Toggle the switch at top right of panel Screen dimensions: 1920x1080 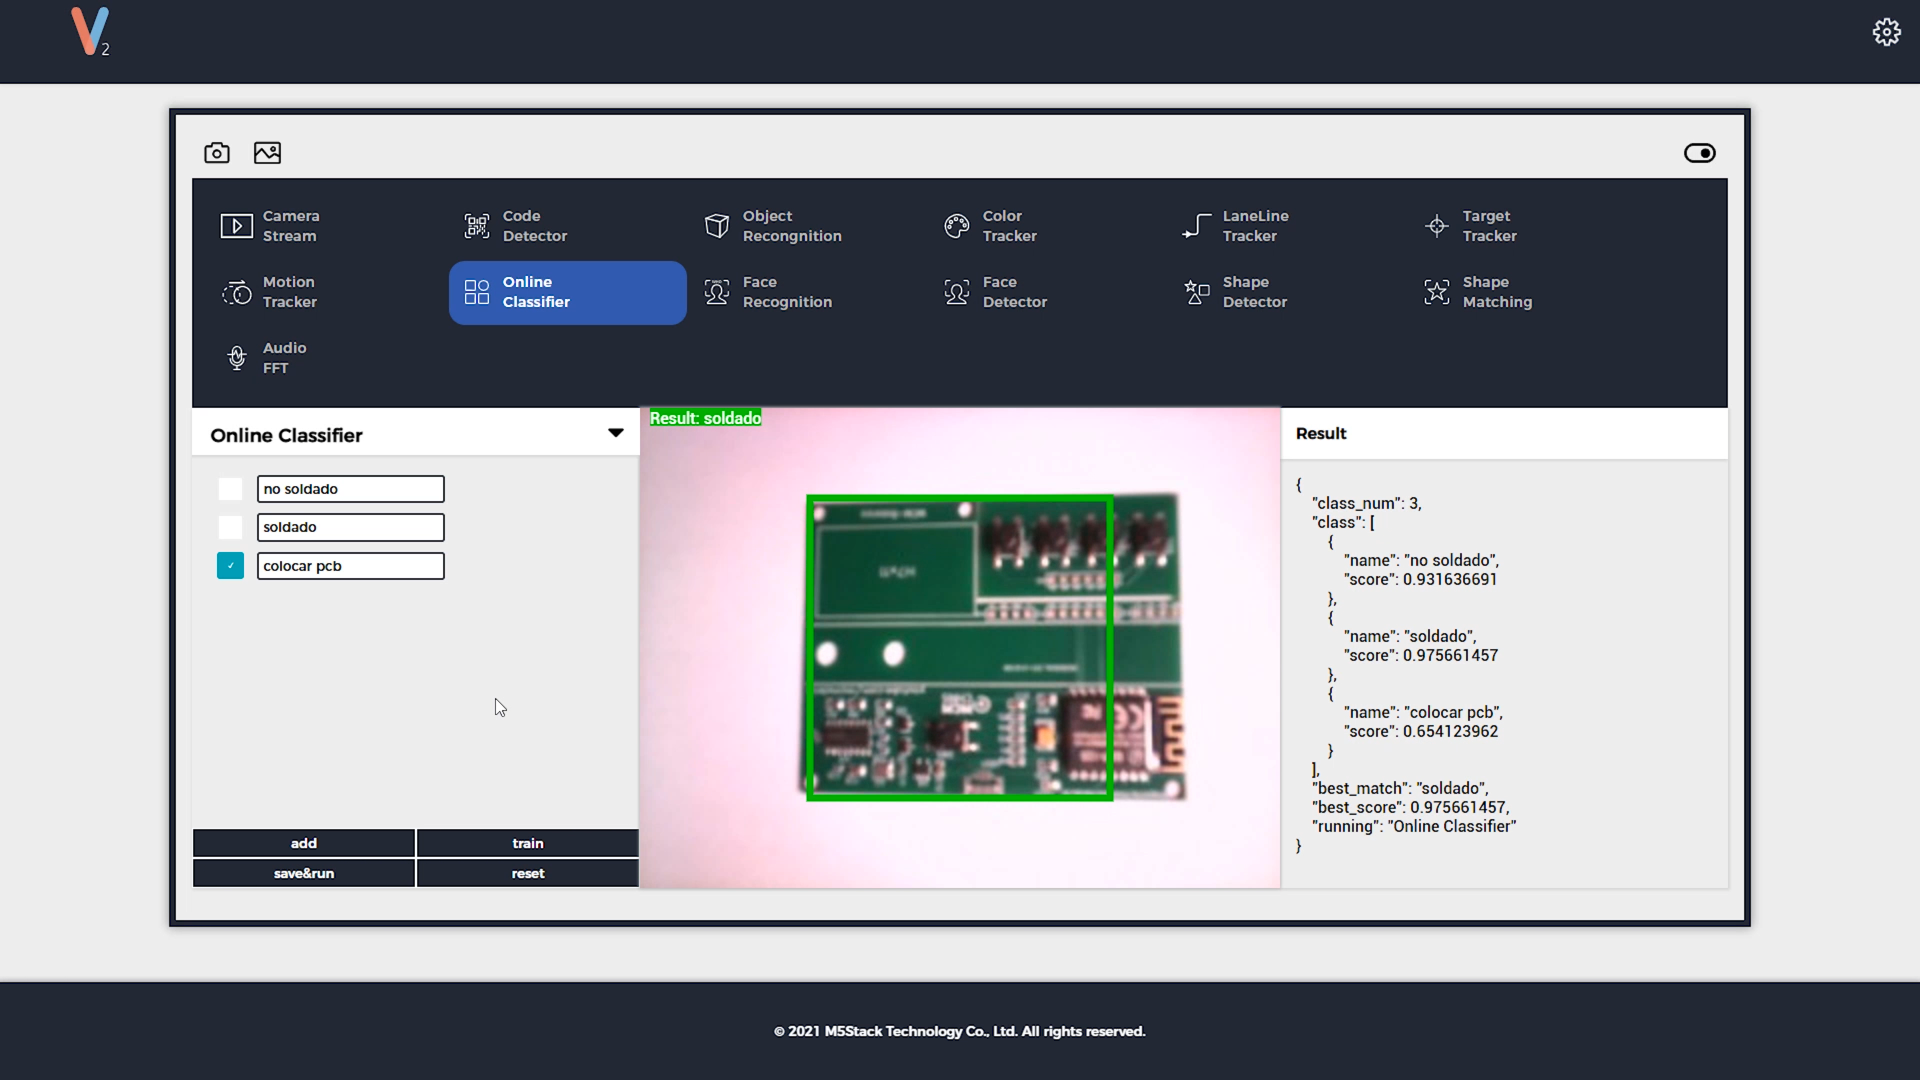pos(1699,153)
